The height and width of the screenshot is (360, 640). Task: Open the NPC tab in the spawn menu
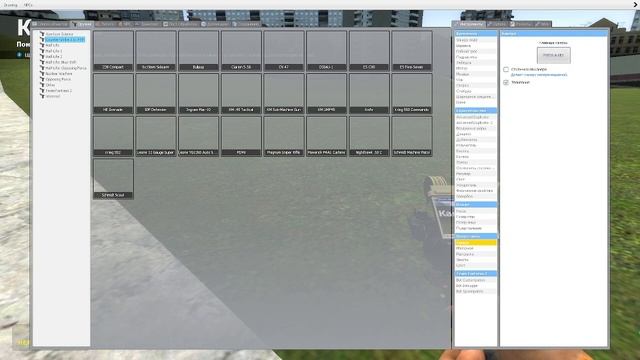[125, 24]
